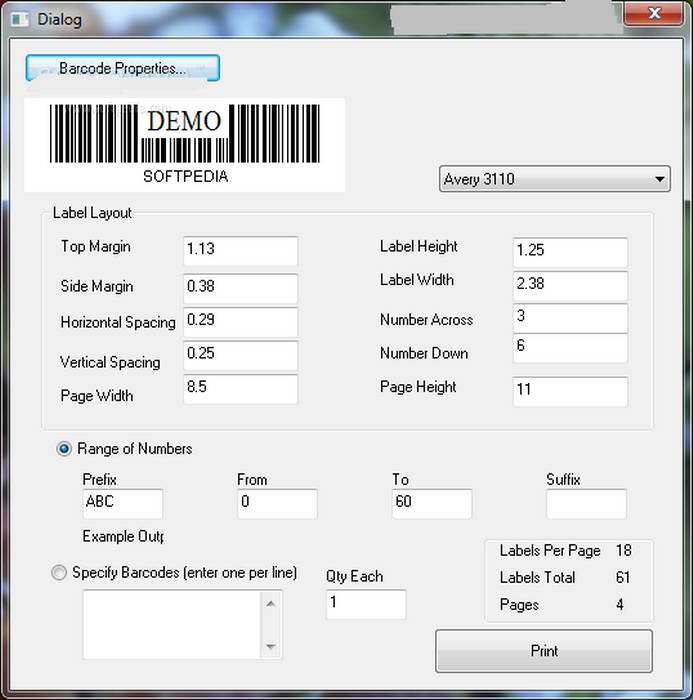Click the Label Layout group heading
The image size is (693, 700).
92,213
